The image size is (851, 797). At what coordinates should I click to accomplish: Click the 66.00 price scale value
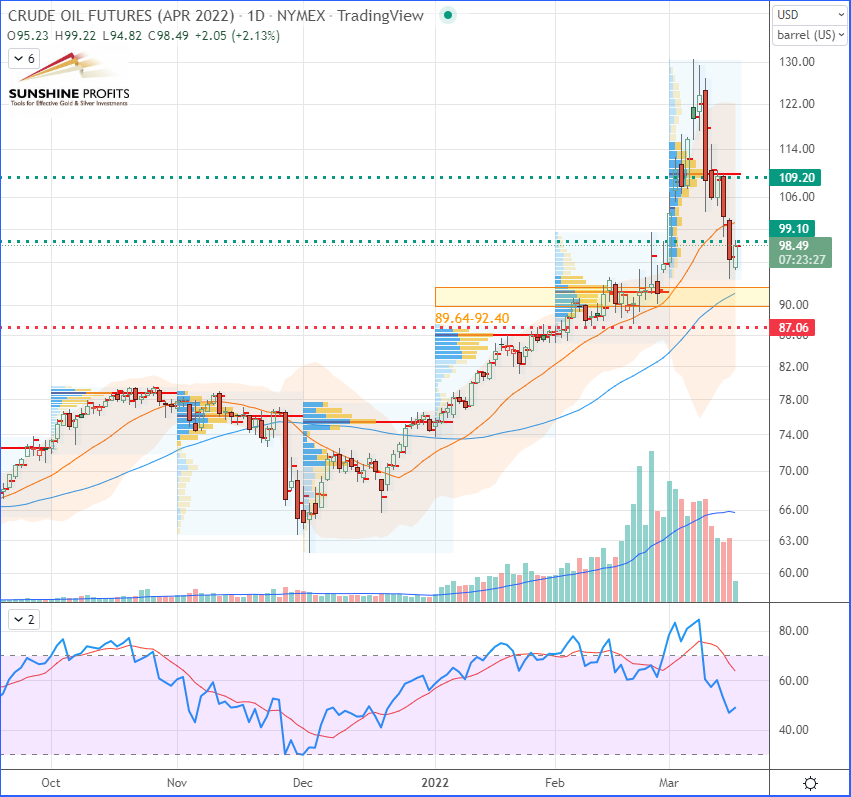coord(793,509)
